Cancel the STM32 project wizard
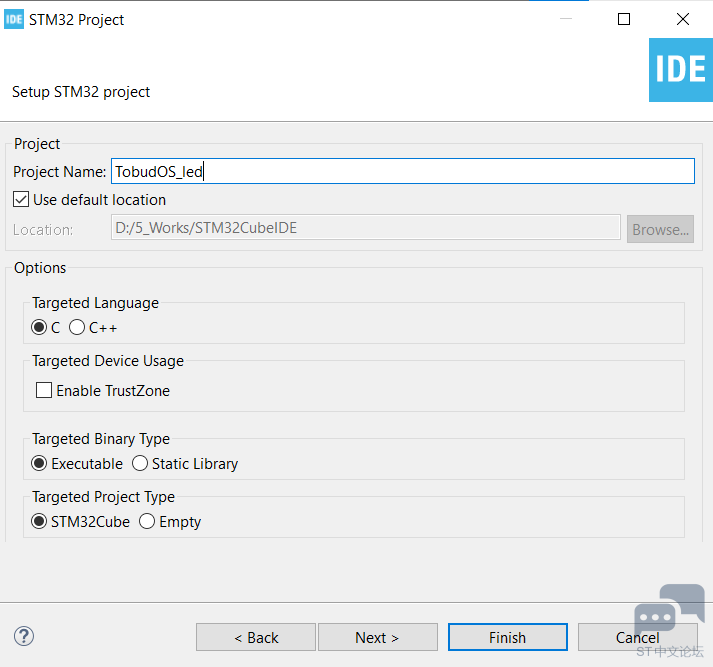This screenshot has width=713, height=667. pos(638,637)
